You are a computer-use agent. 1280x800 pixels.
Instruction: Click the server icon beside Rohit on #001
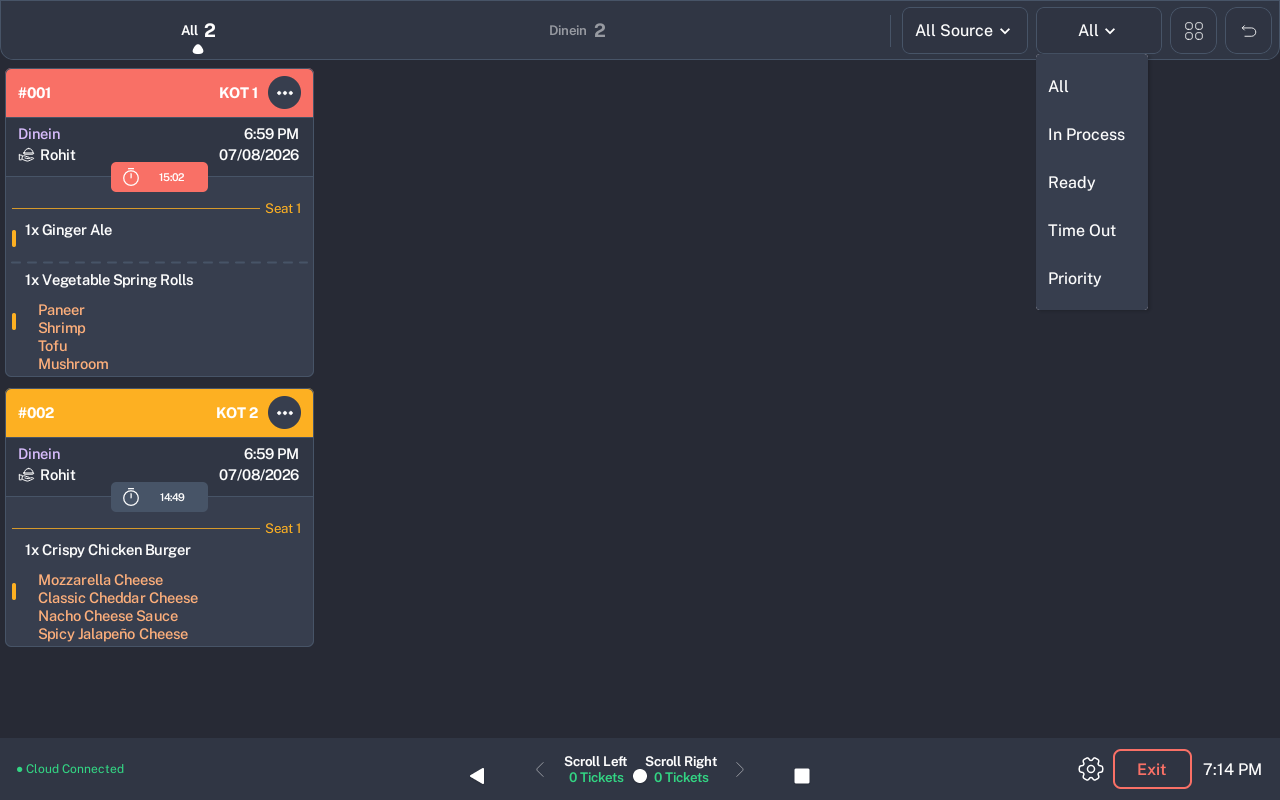pos(27,155)
